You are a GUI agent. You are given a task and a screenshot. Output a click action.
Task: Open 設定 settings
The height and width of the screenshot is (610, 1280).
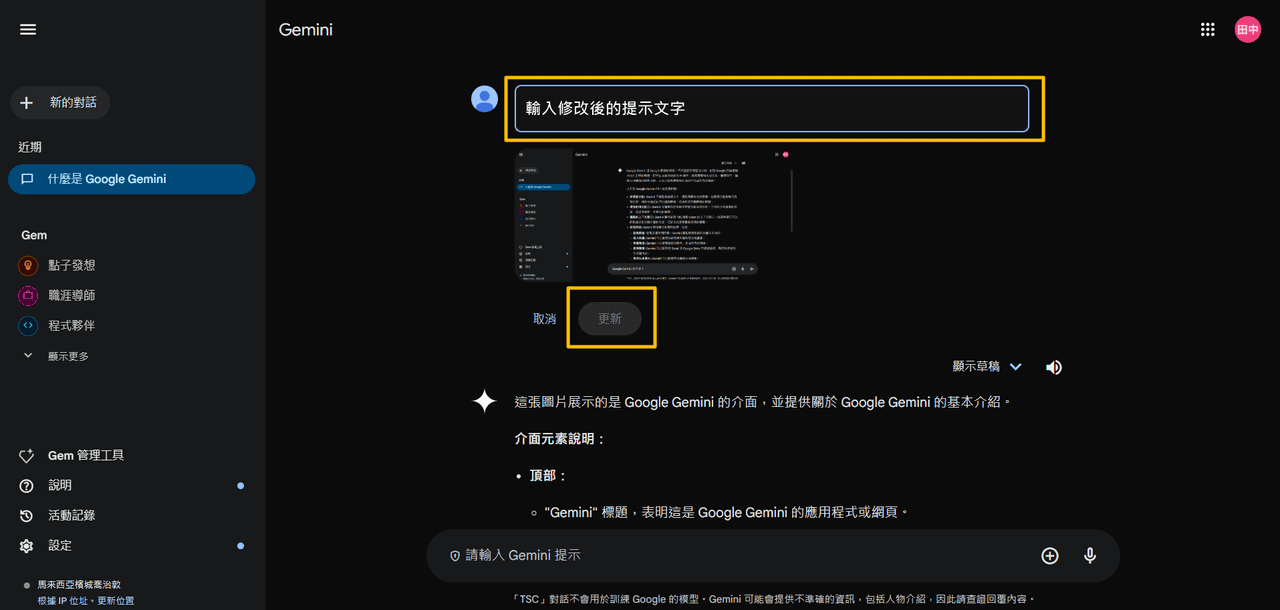tap(60, 545)
